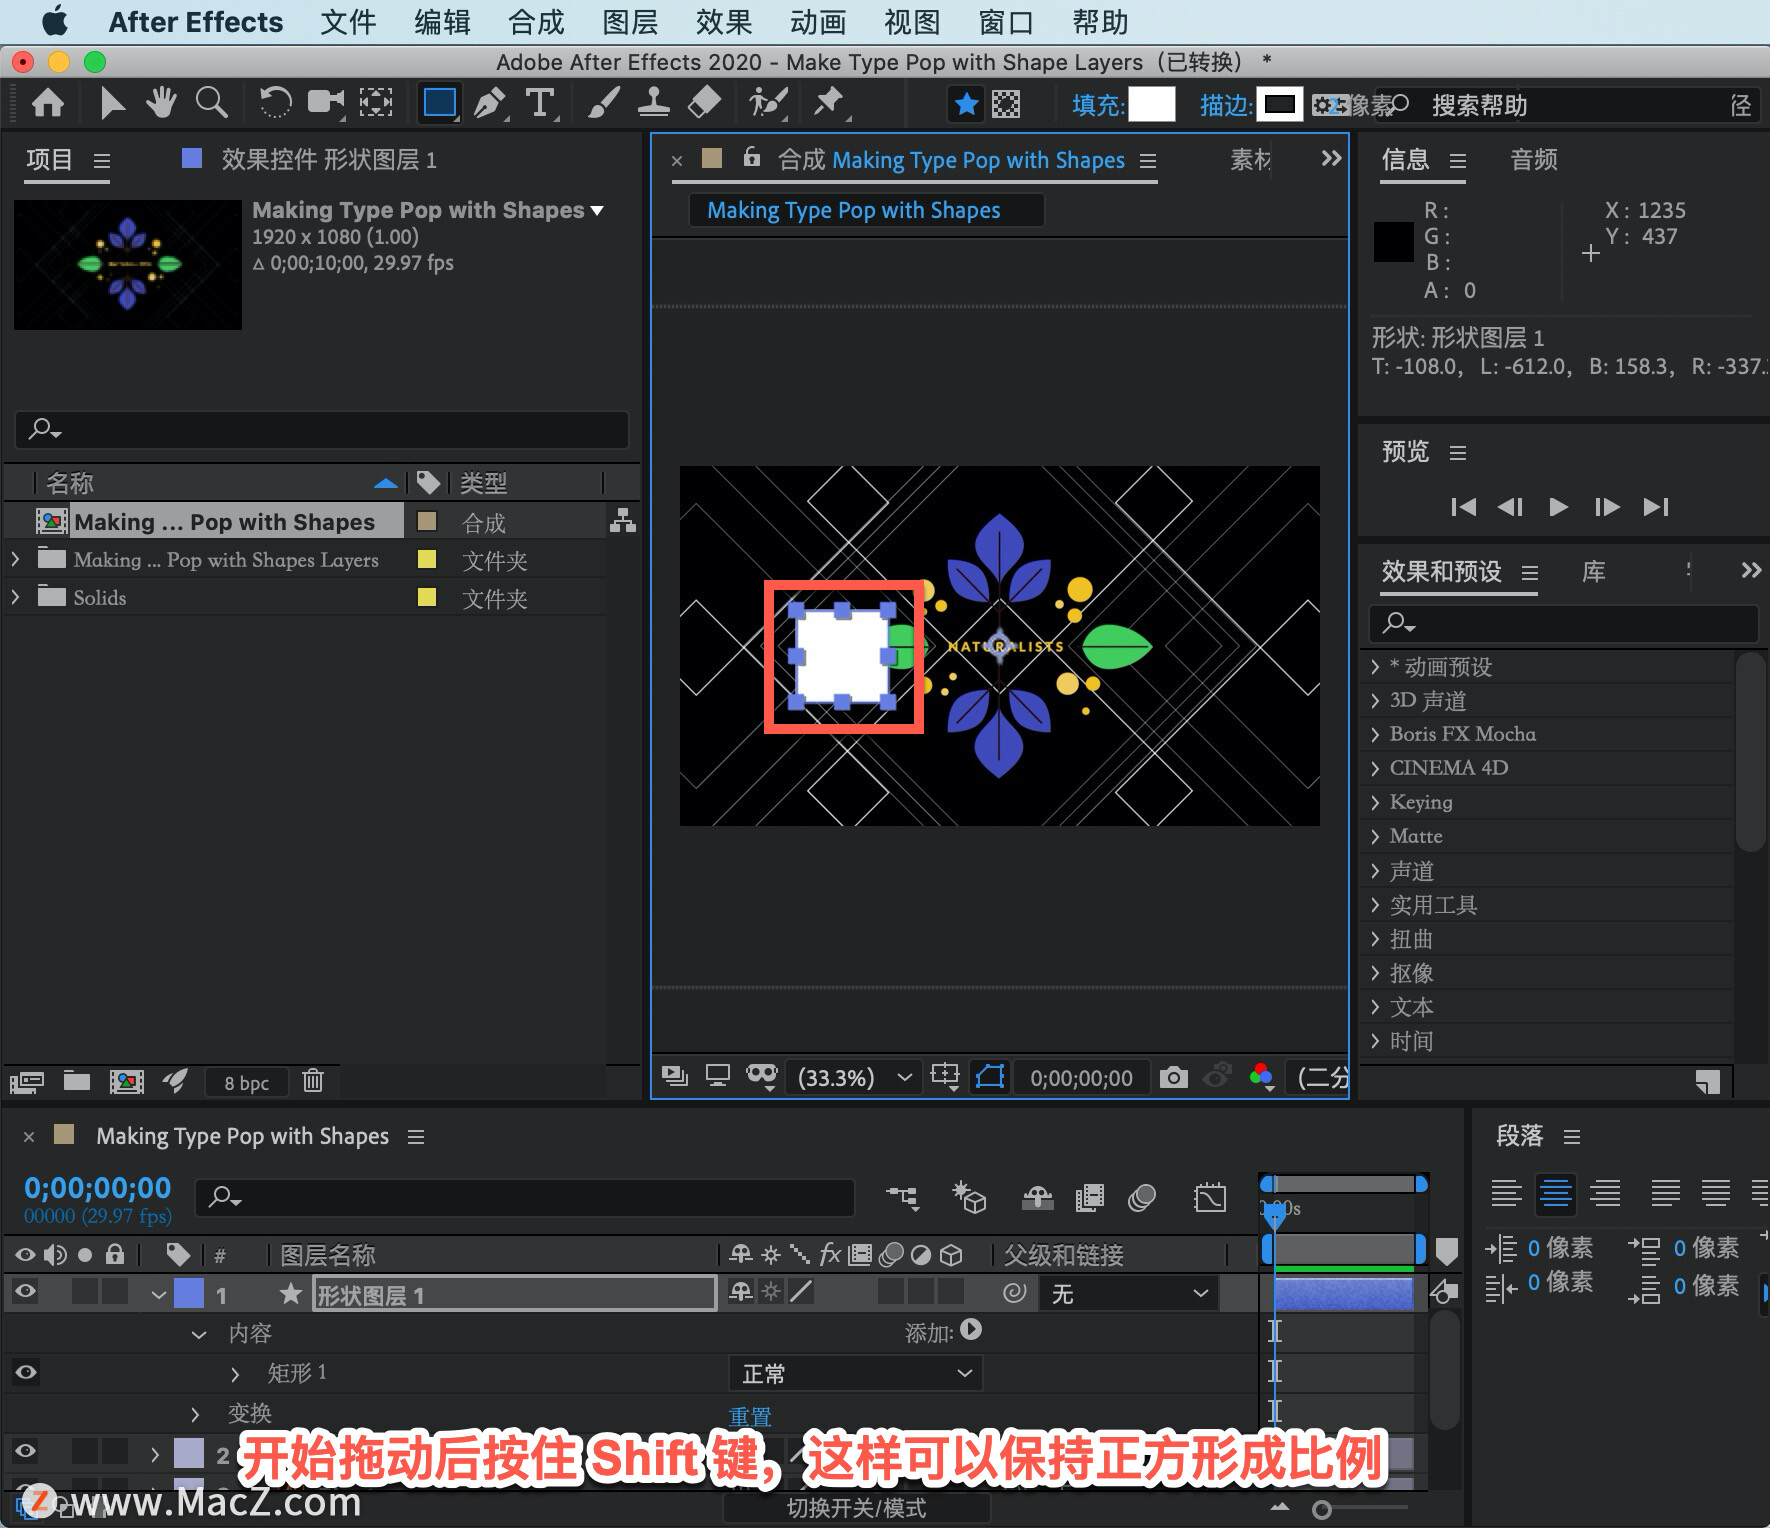Open the Apple menu
Image resolution: width=1770 pixels, height=1528 pixels.
[55, 21]
